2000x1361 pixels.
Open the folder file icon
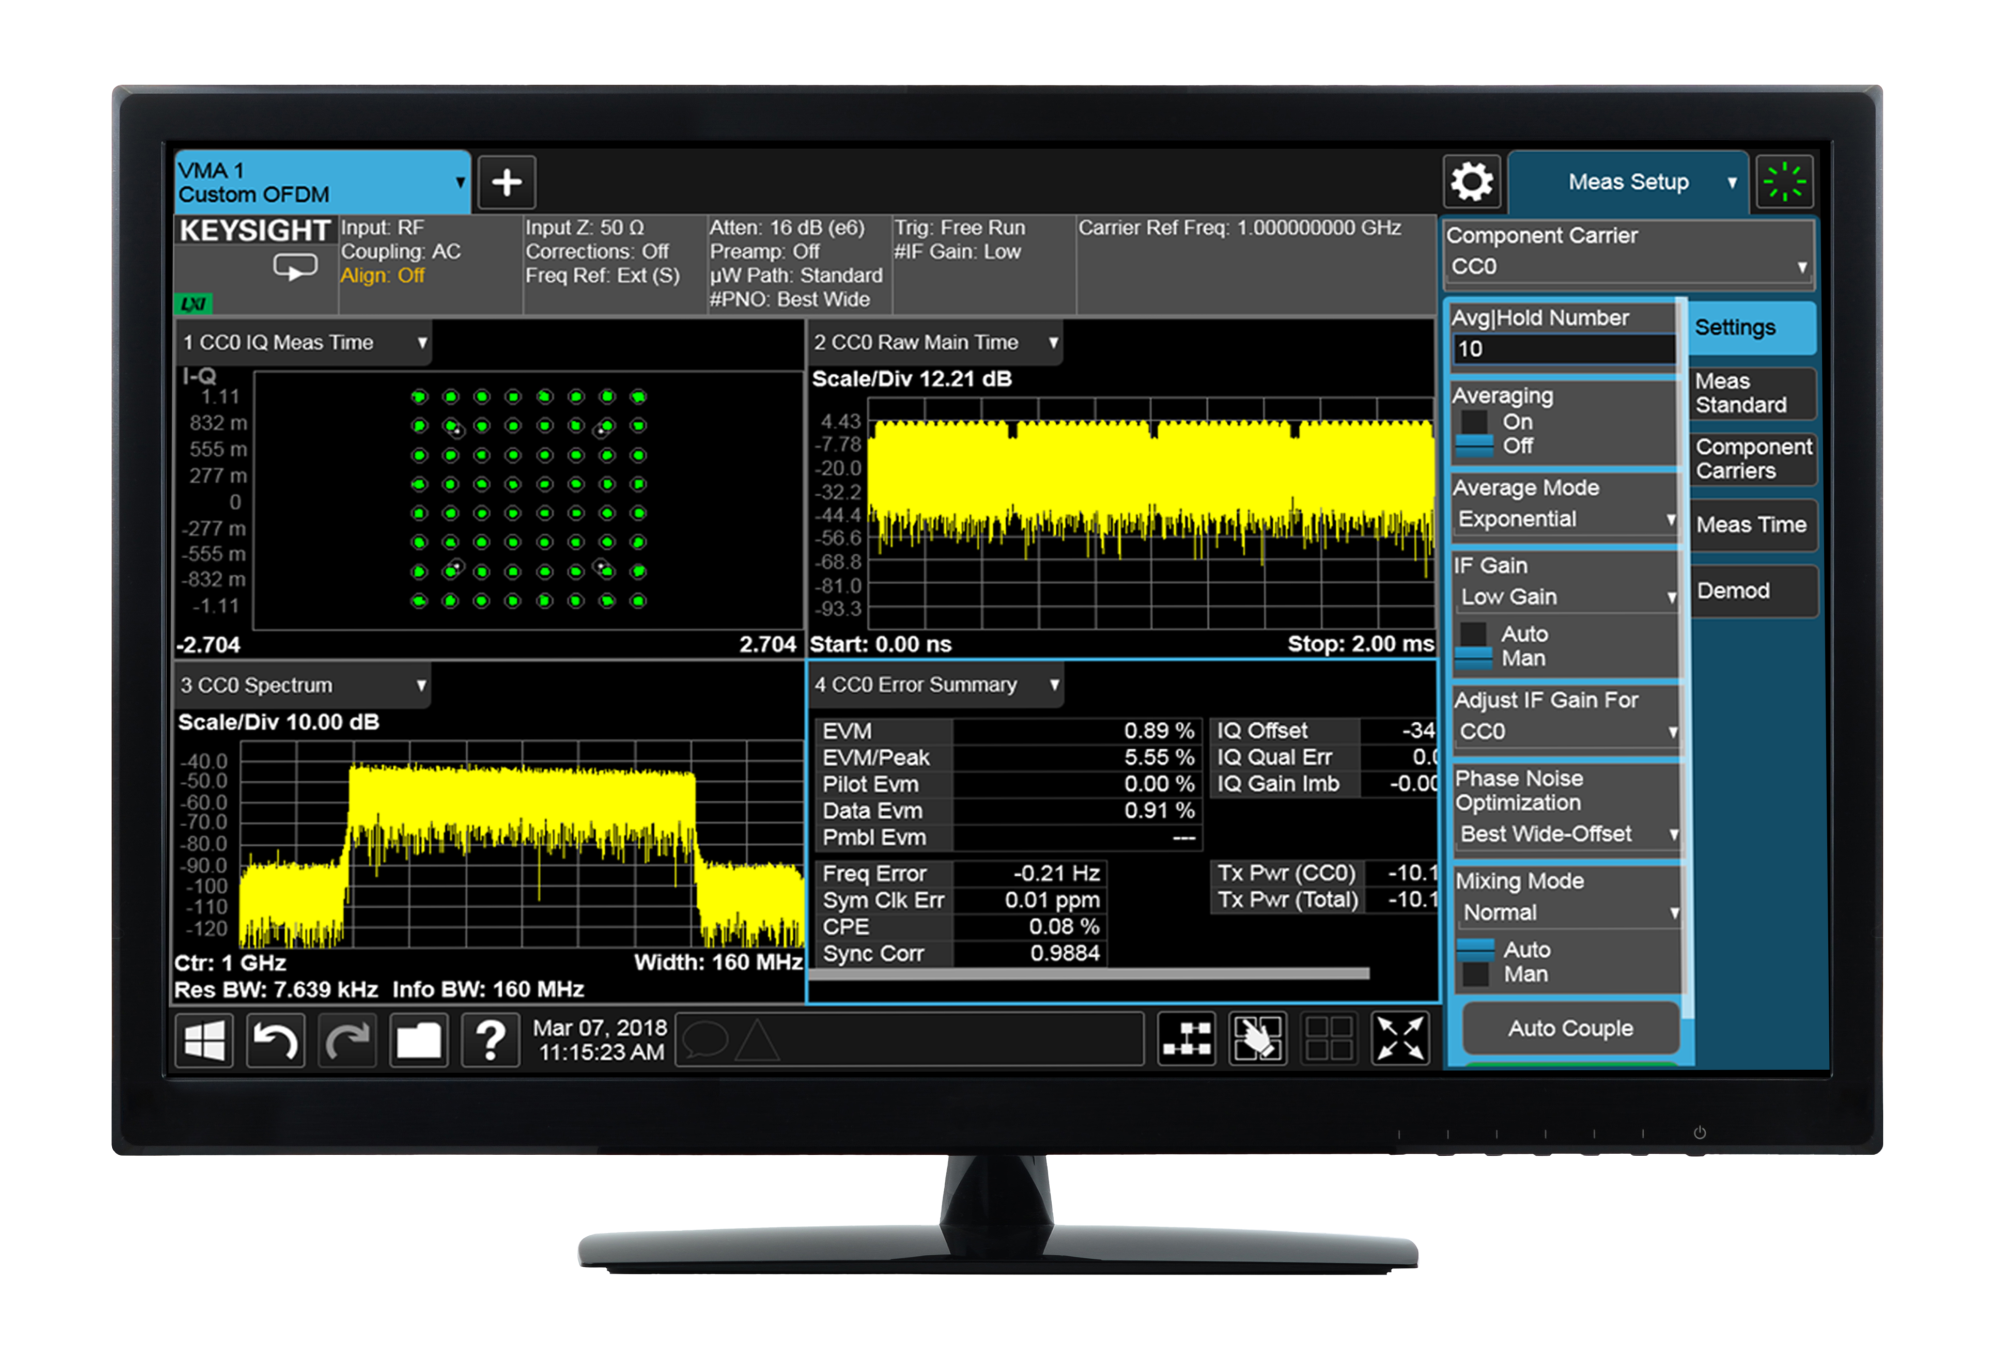(x=418, y=1041)
